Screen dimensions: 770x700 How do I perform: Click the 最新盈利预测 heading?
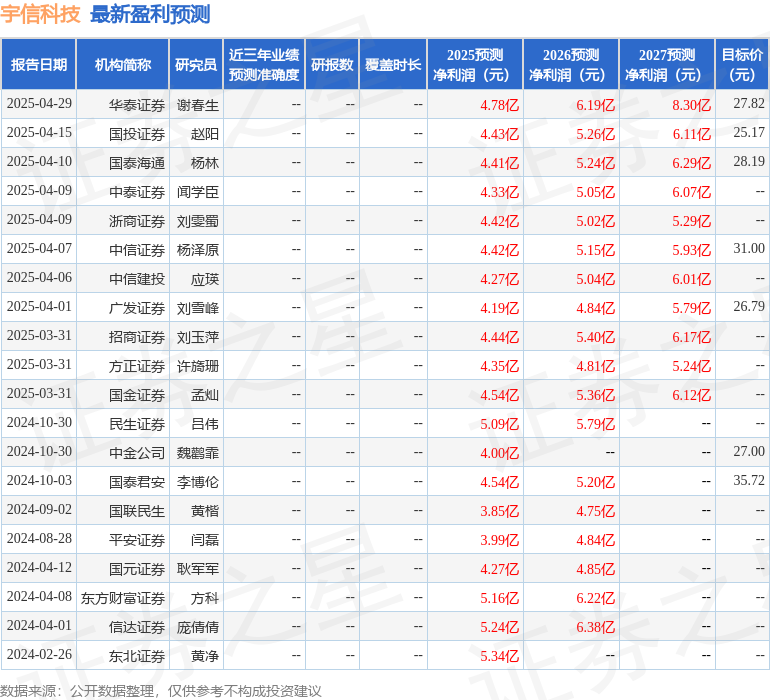[x=150, y=14]
